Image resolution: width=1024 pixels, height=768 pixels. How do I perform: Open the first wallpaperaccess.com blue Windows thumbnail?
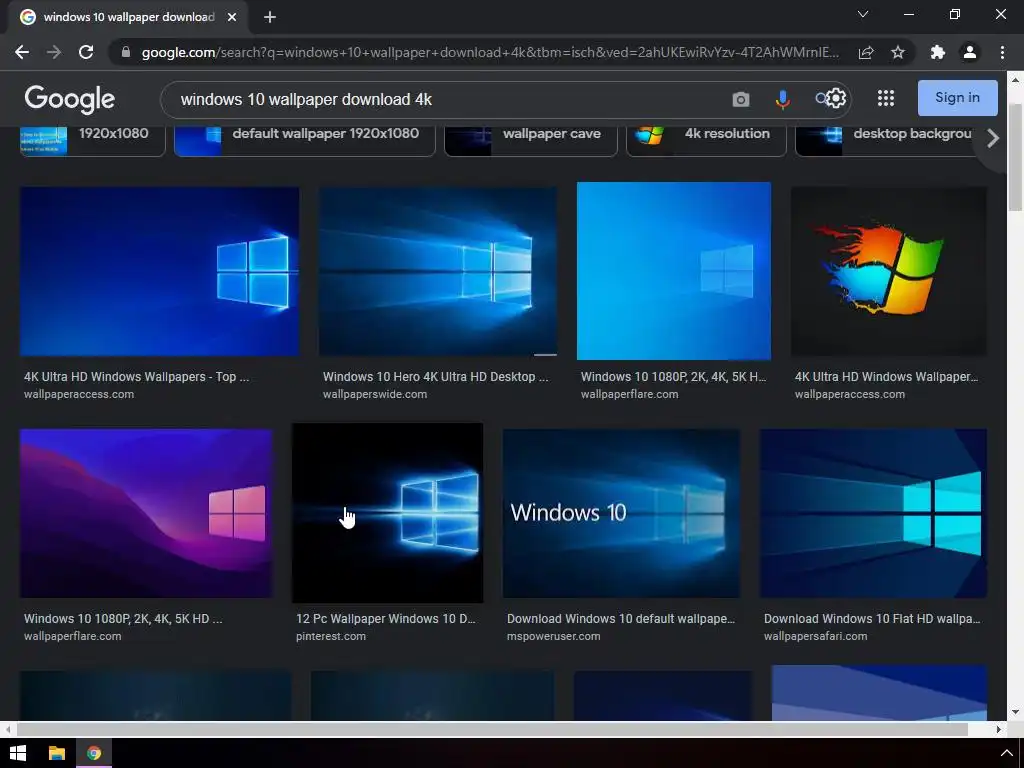pyautogui.click(x=159, y=271)
